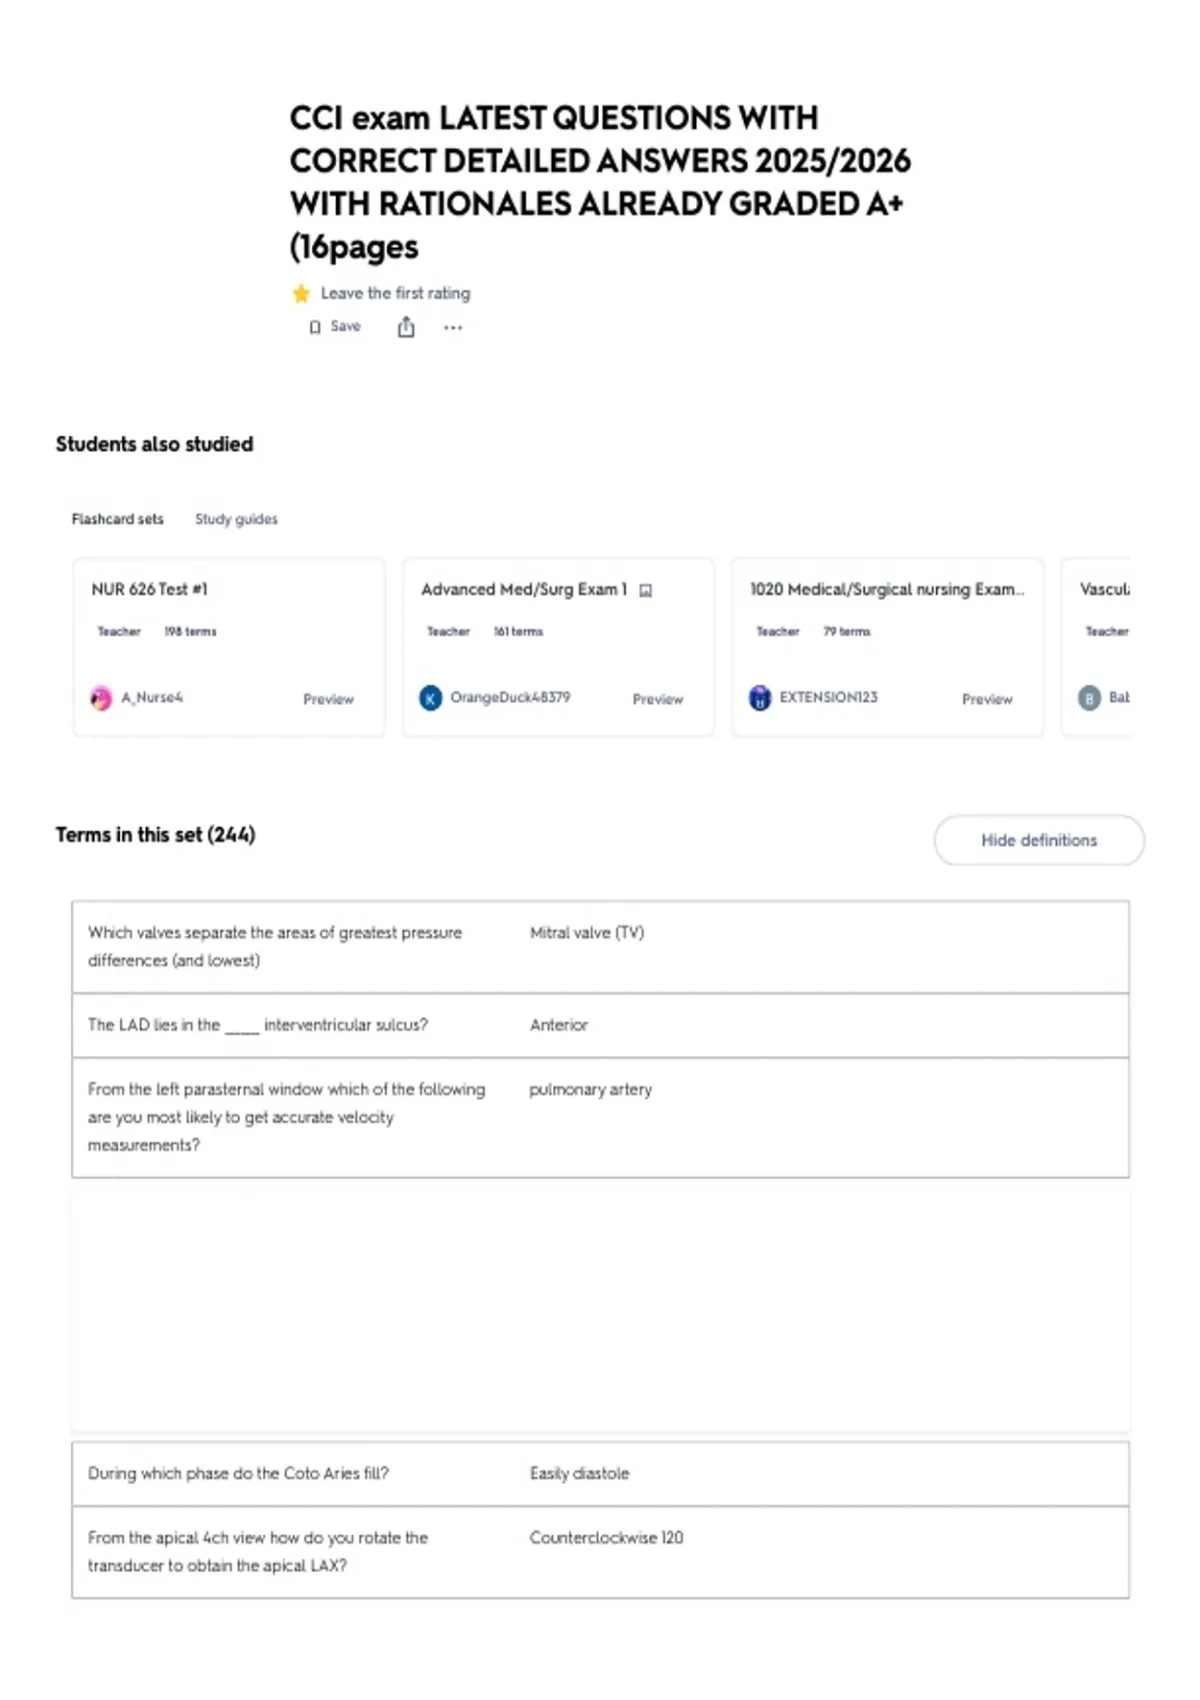This screenshot has height=1700, width=1200.
Task: Click the bookmark icon on Advanced Med/Surg Exam 1
Action: [x=646, y=590]
